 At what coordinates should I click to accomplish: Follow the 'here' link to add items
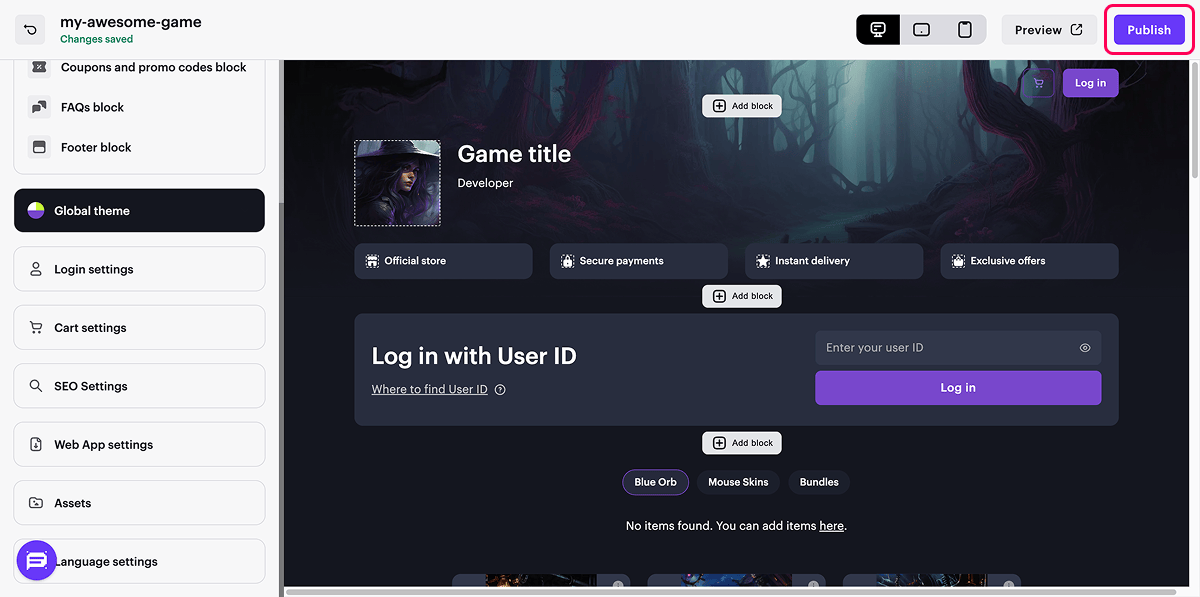click(x=831, y=526)
